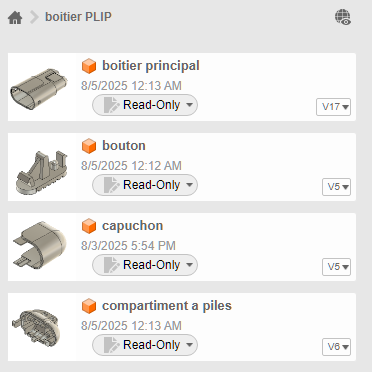Select the capuchon model thumbnail
The width and height of the screenshot is (372, 372).
[40, 245]
